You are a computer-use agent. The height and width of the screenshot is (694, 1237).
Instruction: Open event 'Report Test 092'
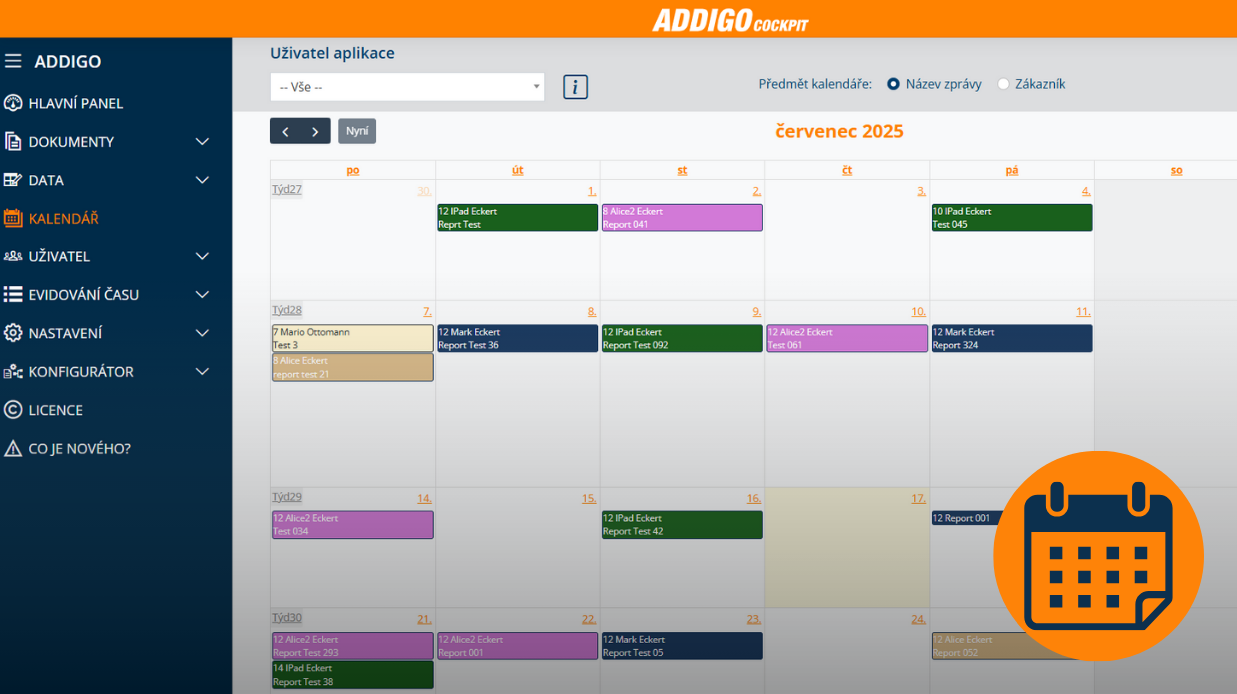(682, 338)
